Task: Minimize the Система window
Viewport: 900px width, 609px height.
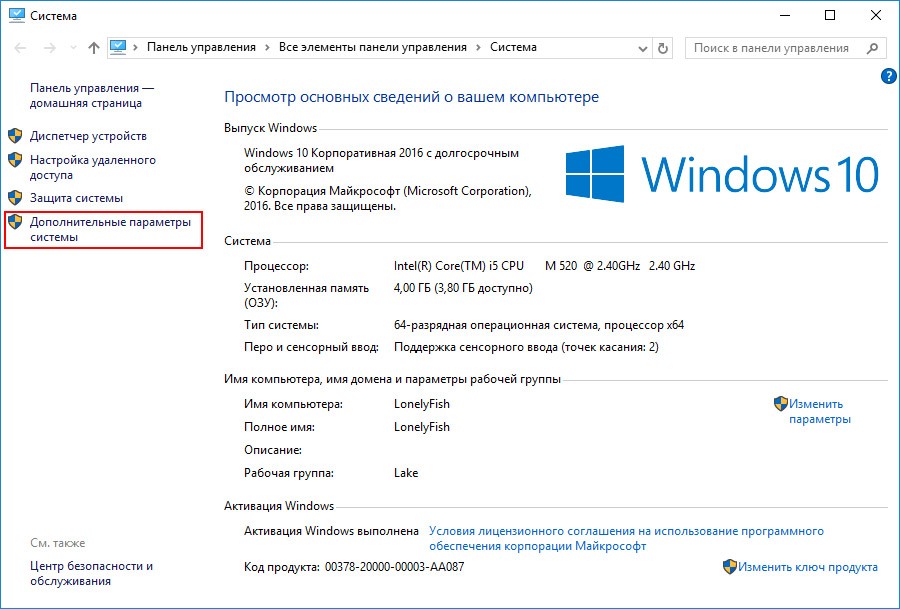Action: 785,15
